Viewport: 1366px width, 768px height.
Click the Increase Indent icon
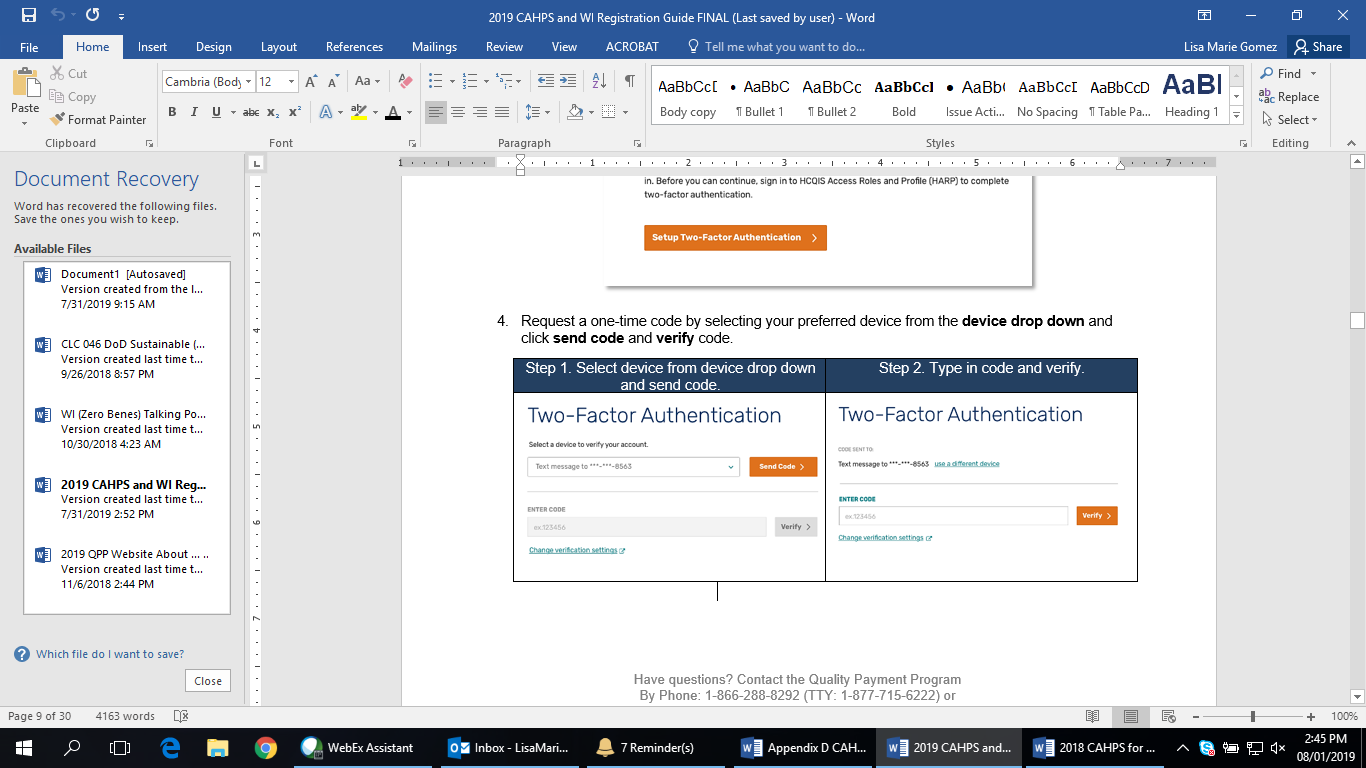tap(568, 82)
